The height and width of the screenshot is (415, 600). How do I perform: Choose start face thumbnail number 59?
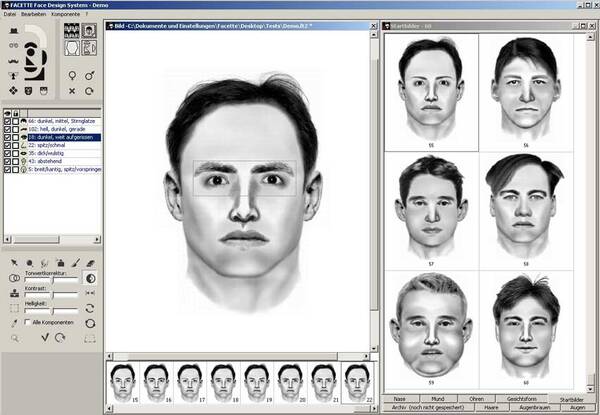point(431,328)
